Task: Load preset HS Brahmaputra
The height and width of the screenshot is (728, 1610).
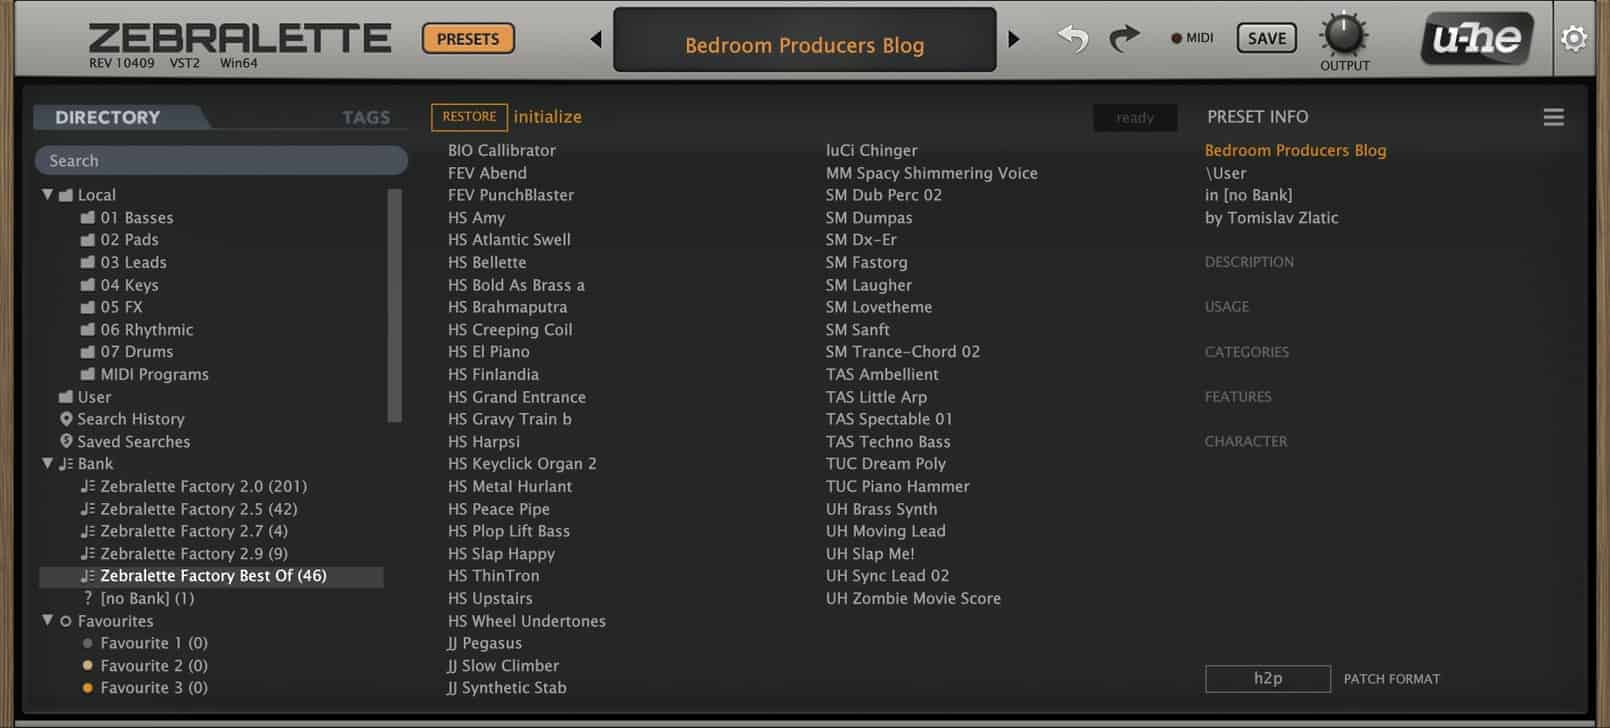Action: coord(507,307)
